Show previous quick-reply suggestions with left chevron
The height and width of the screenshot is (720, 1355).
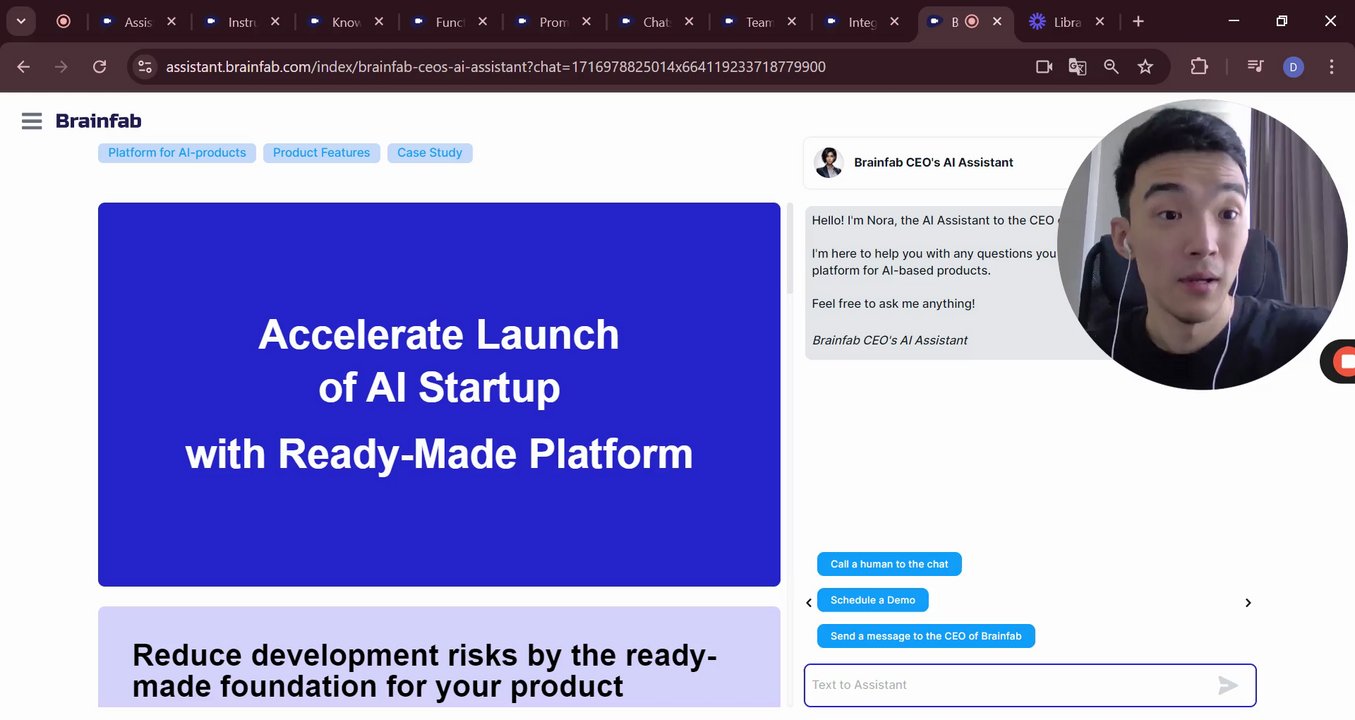click(809, 603)
